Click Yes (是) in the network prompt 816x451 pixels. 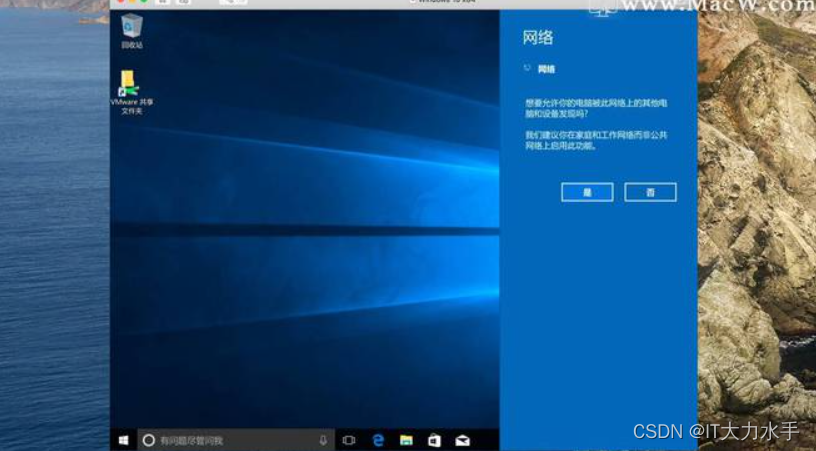click(587, 192)
